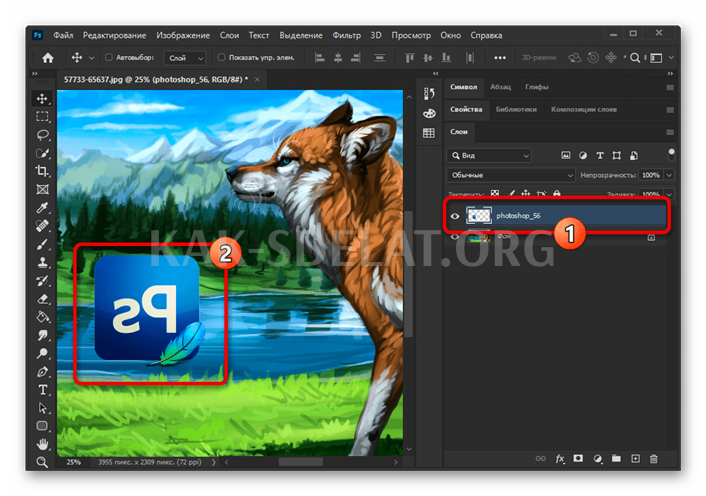Image resolution: width=706 pixels, height=496 pixels.
Task: Select the Horizontal Type tool
Action: coord(42,390)
